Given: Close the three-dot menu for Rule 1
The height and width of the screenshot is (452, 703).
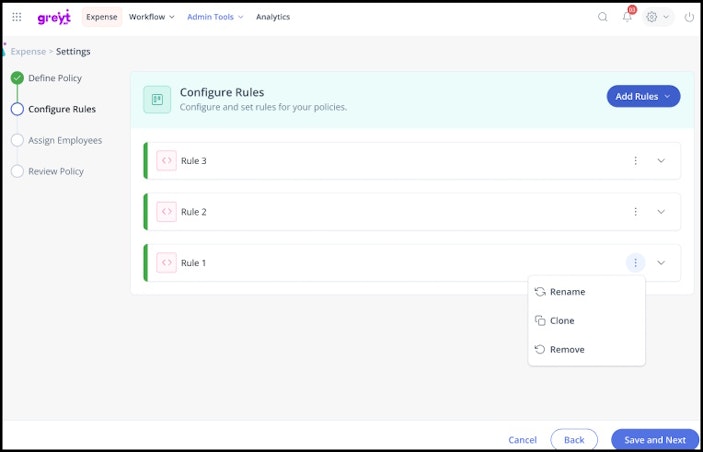Looking at the screenshot, I should (635, 263).
